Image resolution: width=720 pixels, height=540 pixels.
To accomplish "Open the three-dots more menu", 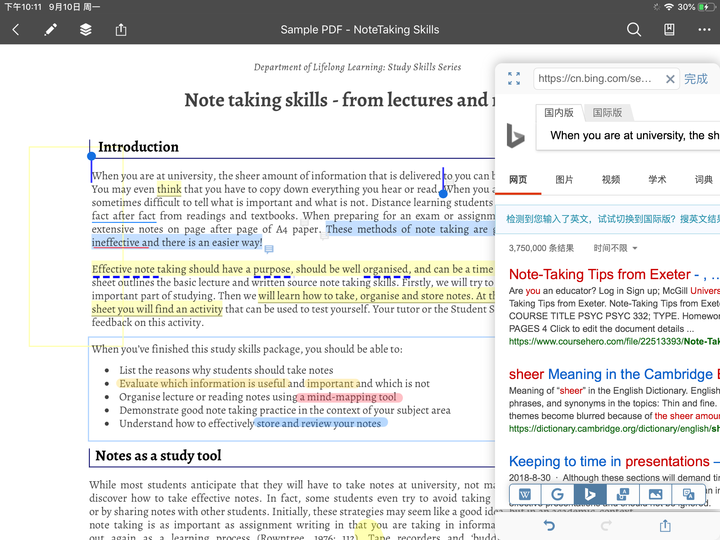I will (x=704, y=30).
